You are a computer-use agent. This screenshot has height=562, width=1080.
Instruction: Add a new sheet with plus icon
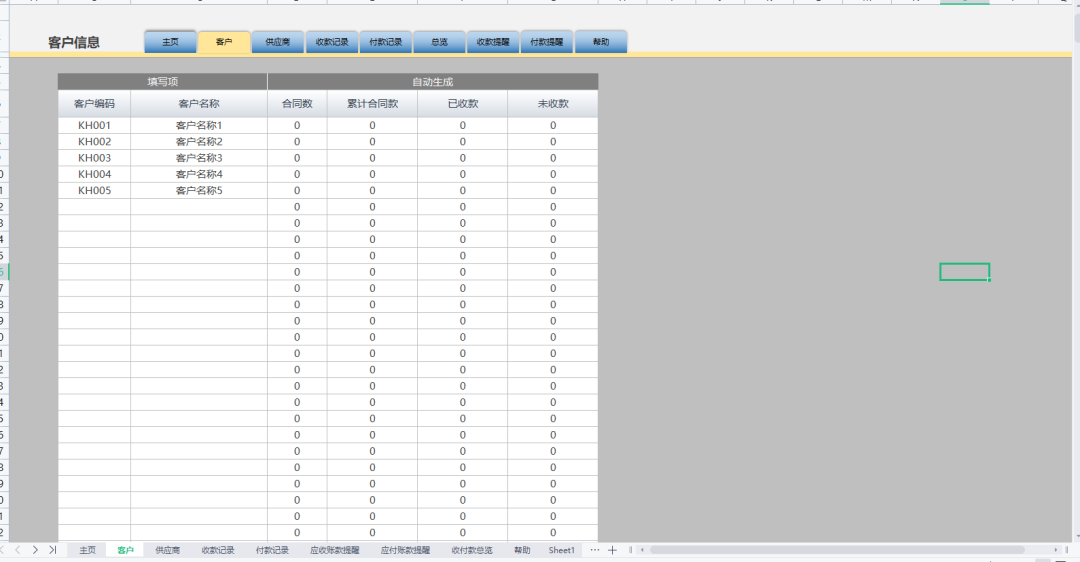coord(612,550)
